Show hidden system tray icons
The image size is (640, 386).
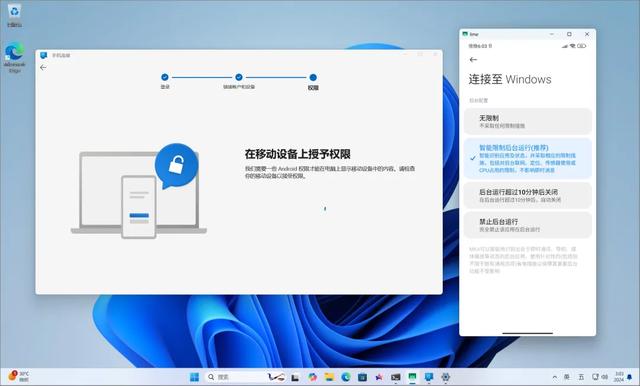point(554,377)
